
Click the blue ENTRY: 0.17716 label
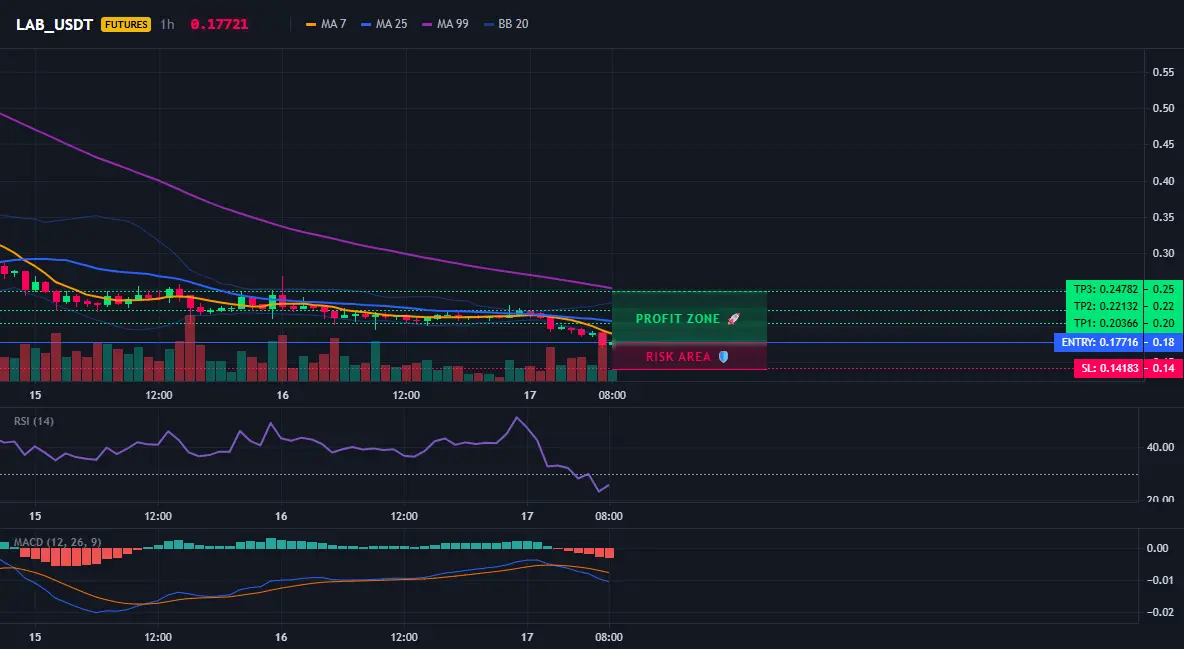click(x=1098, y=342)
